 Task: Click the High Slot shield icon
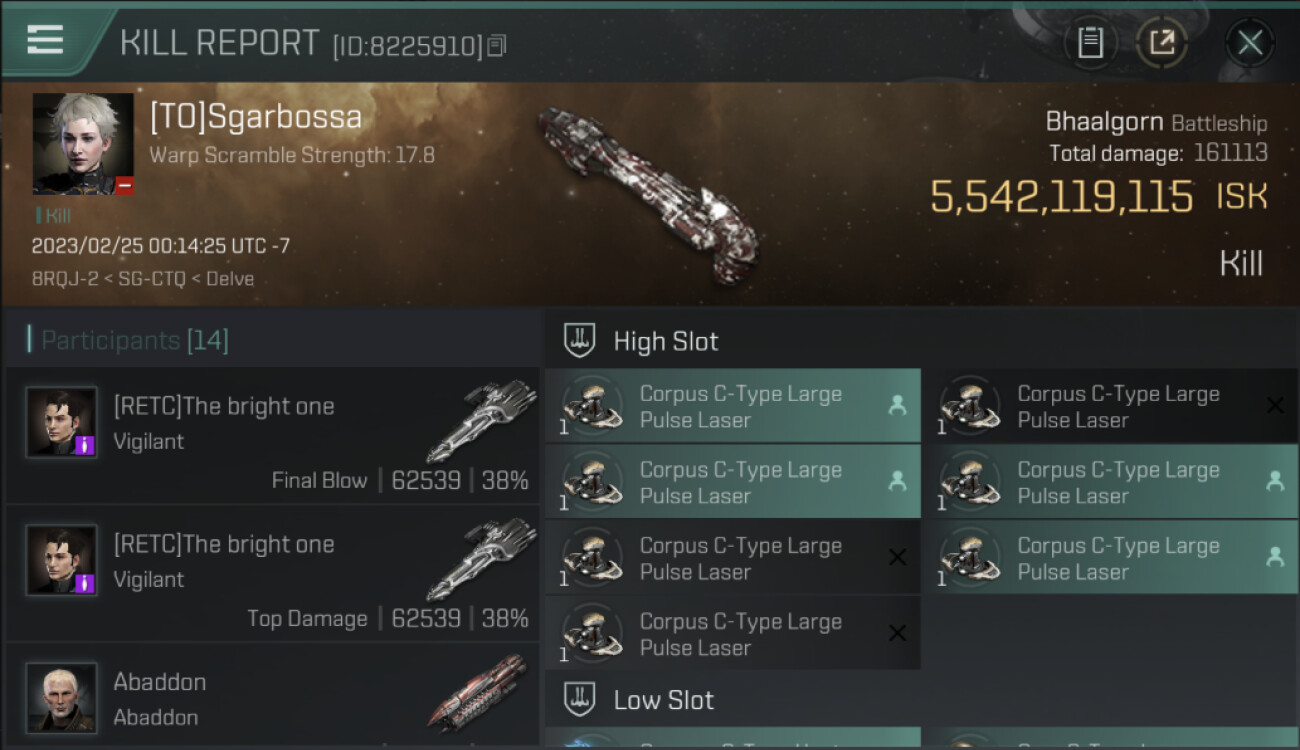pos(580,341)
